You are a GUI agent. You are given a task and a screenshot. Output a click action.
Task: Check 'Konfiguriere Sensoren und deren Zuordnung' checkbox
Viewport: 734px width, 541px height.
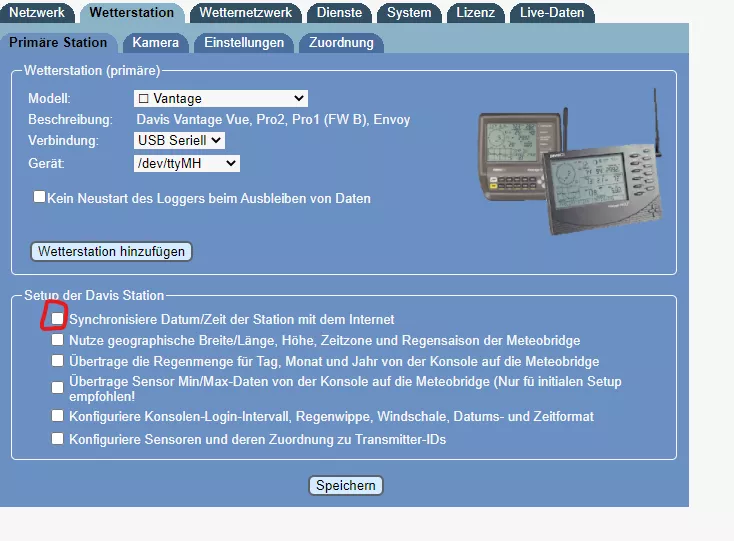tap(57, 439)
